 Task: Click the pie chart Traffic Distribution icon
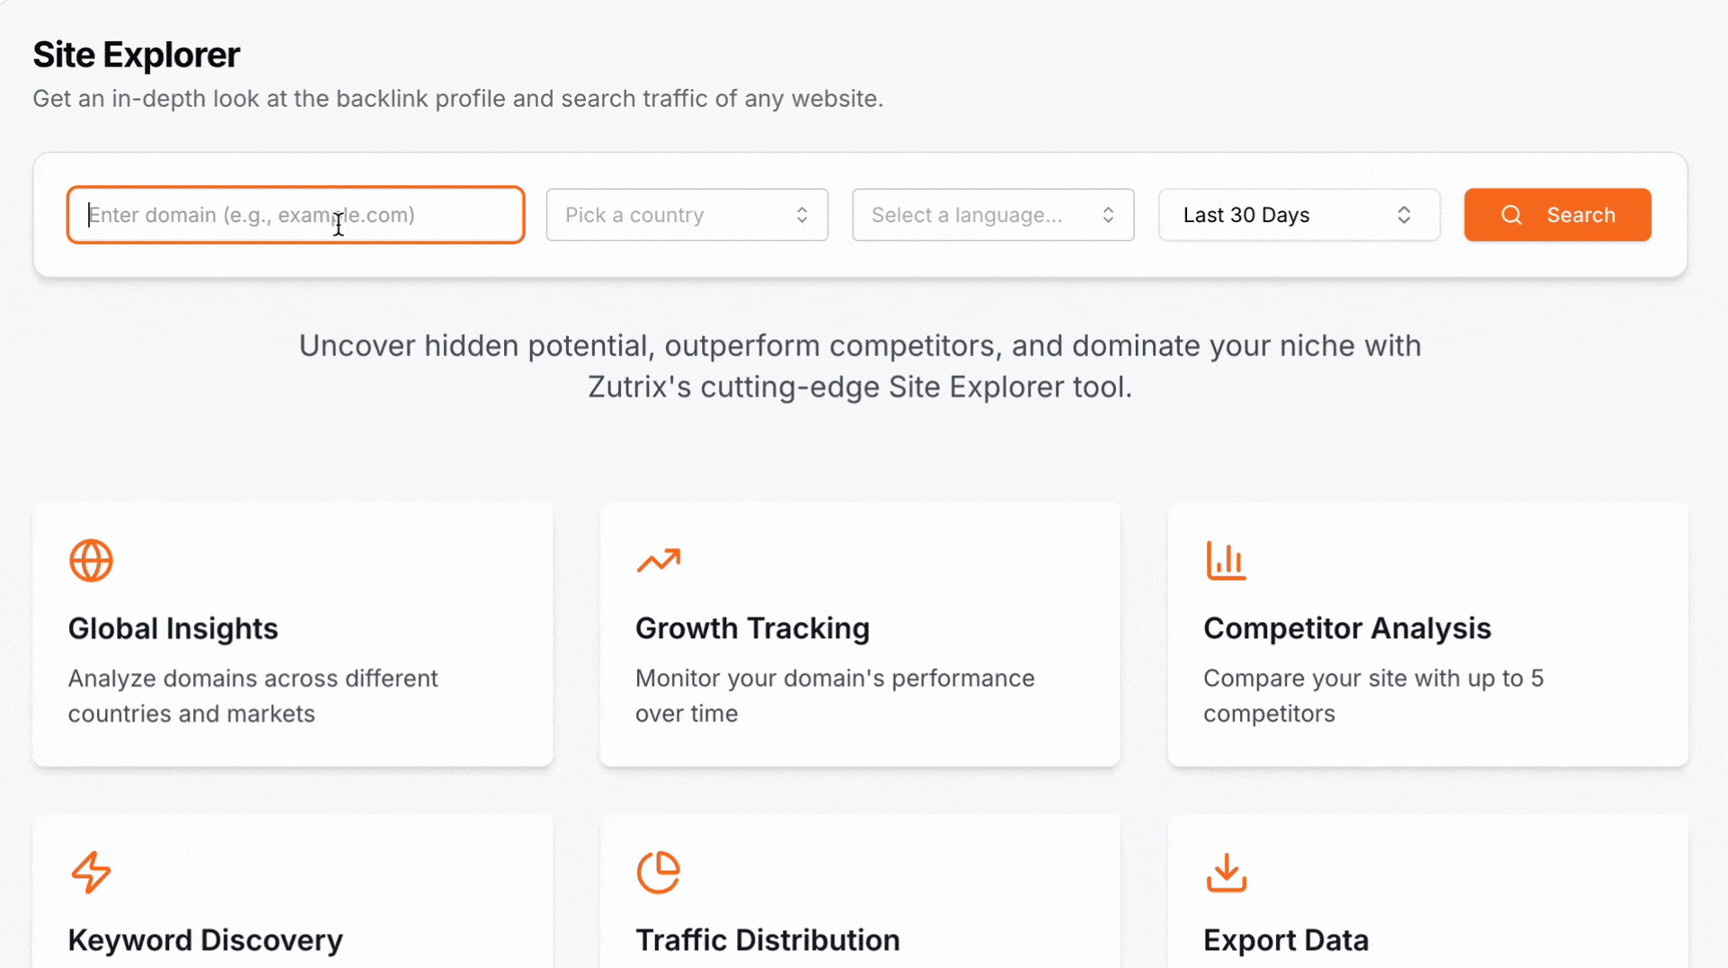658,872
